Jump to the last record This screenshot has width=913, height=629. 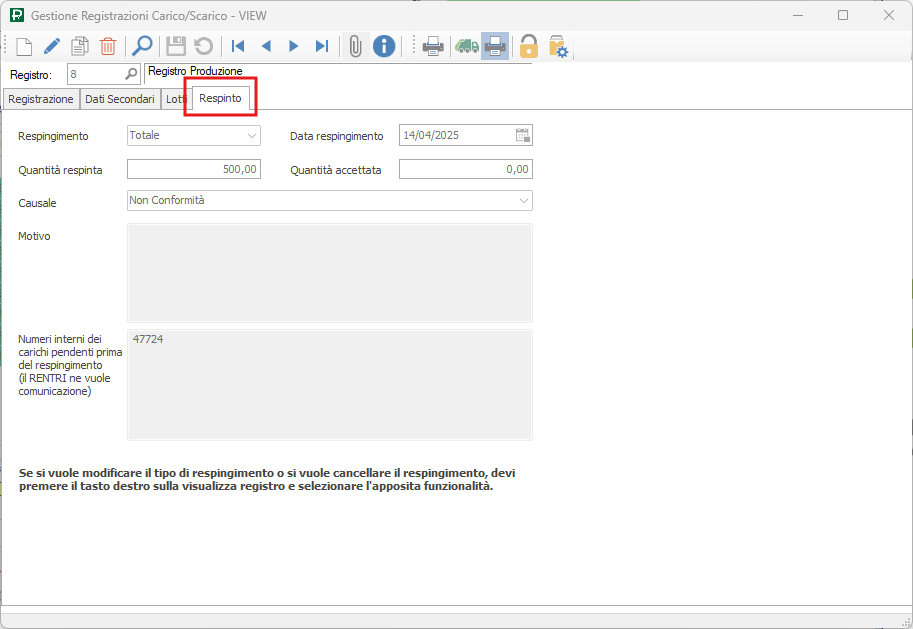point(322,46)
